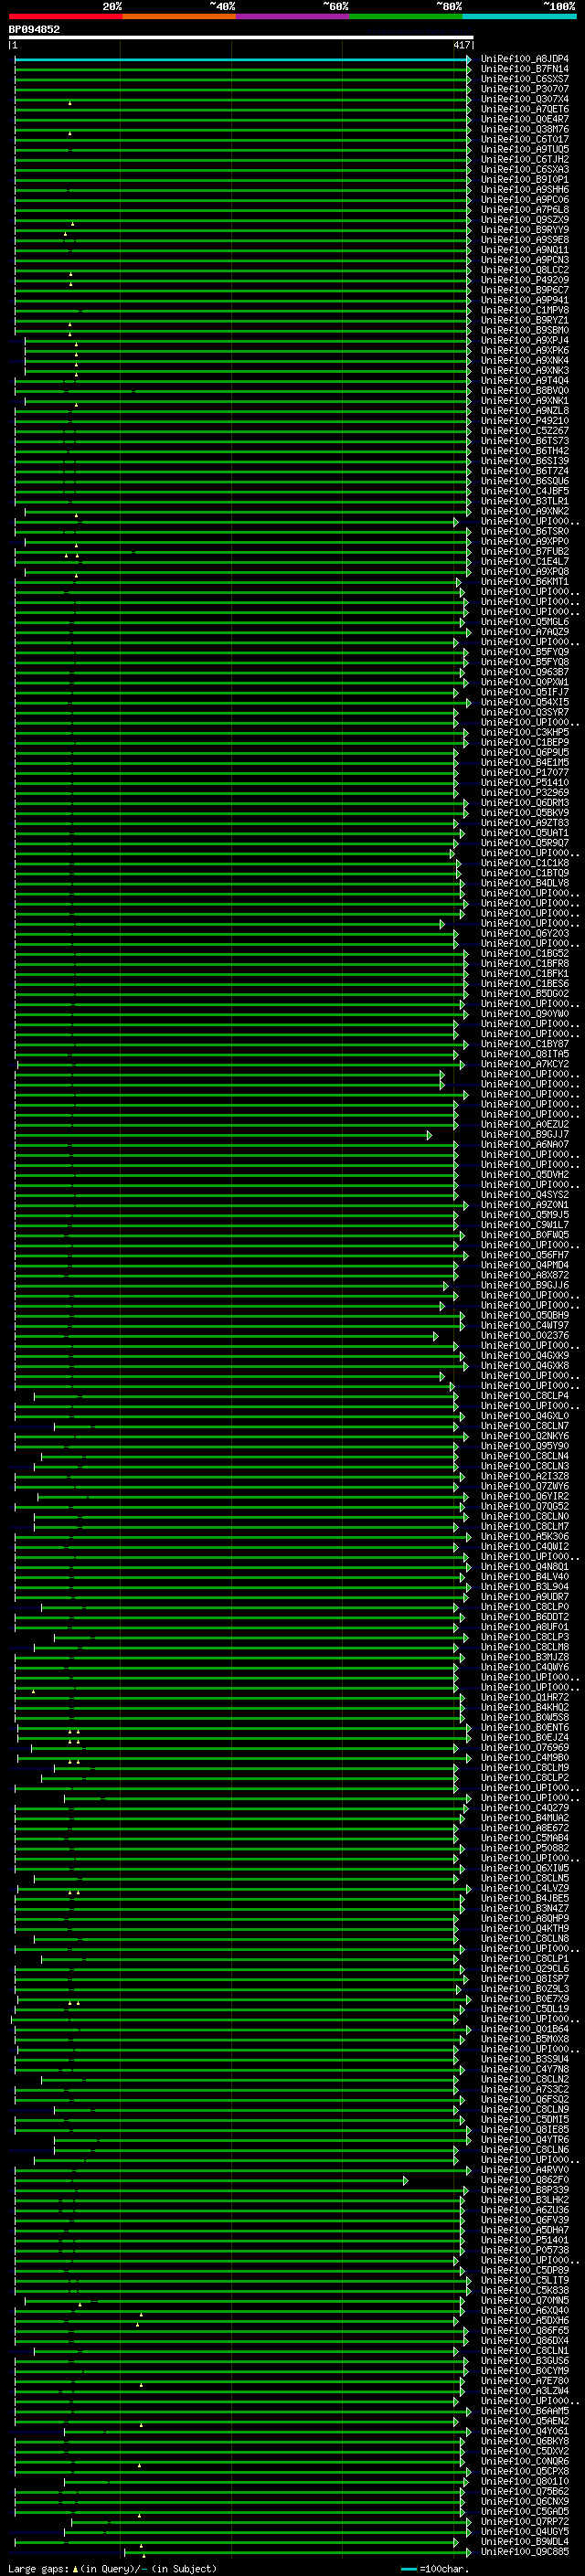585x2576 pixels.
Task: Click the cyan alignment bar for UniRef100_A8JDP4
Action: (241, 60)
